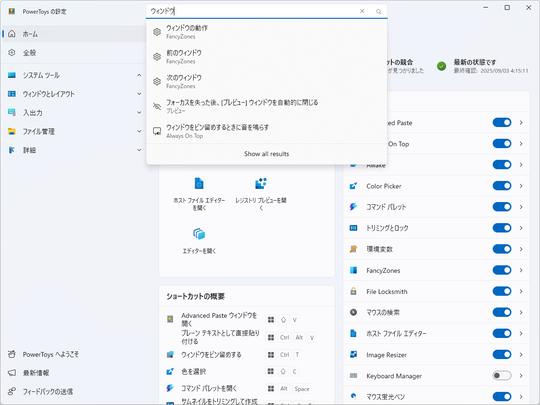Screen dimensions: 540x405
Task: Disable the Color Picker toggle switch
Action: 502,186
